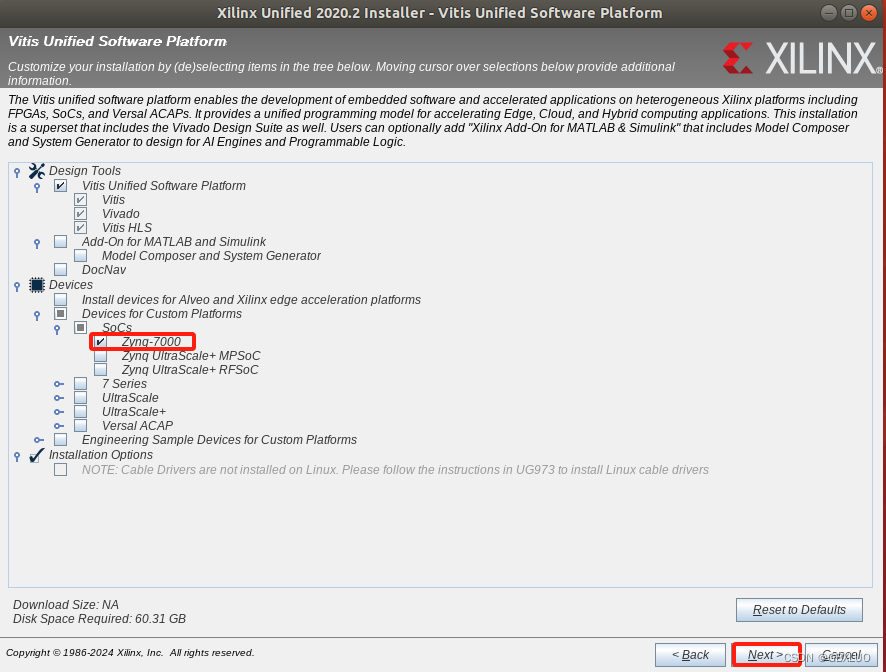This screenshot has width=886, height=672.
Task: Expand the Versal ACAP node
Action: (x=58, y=425)
